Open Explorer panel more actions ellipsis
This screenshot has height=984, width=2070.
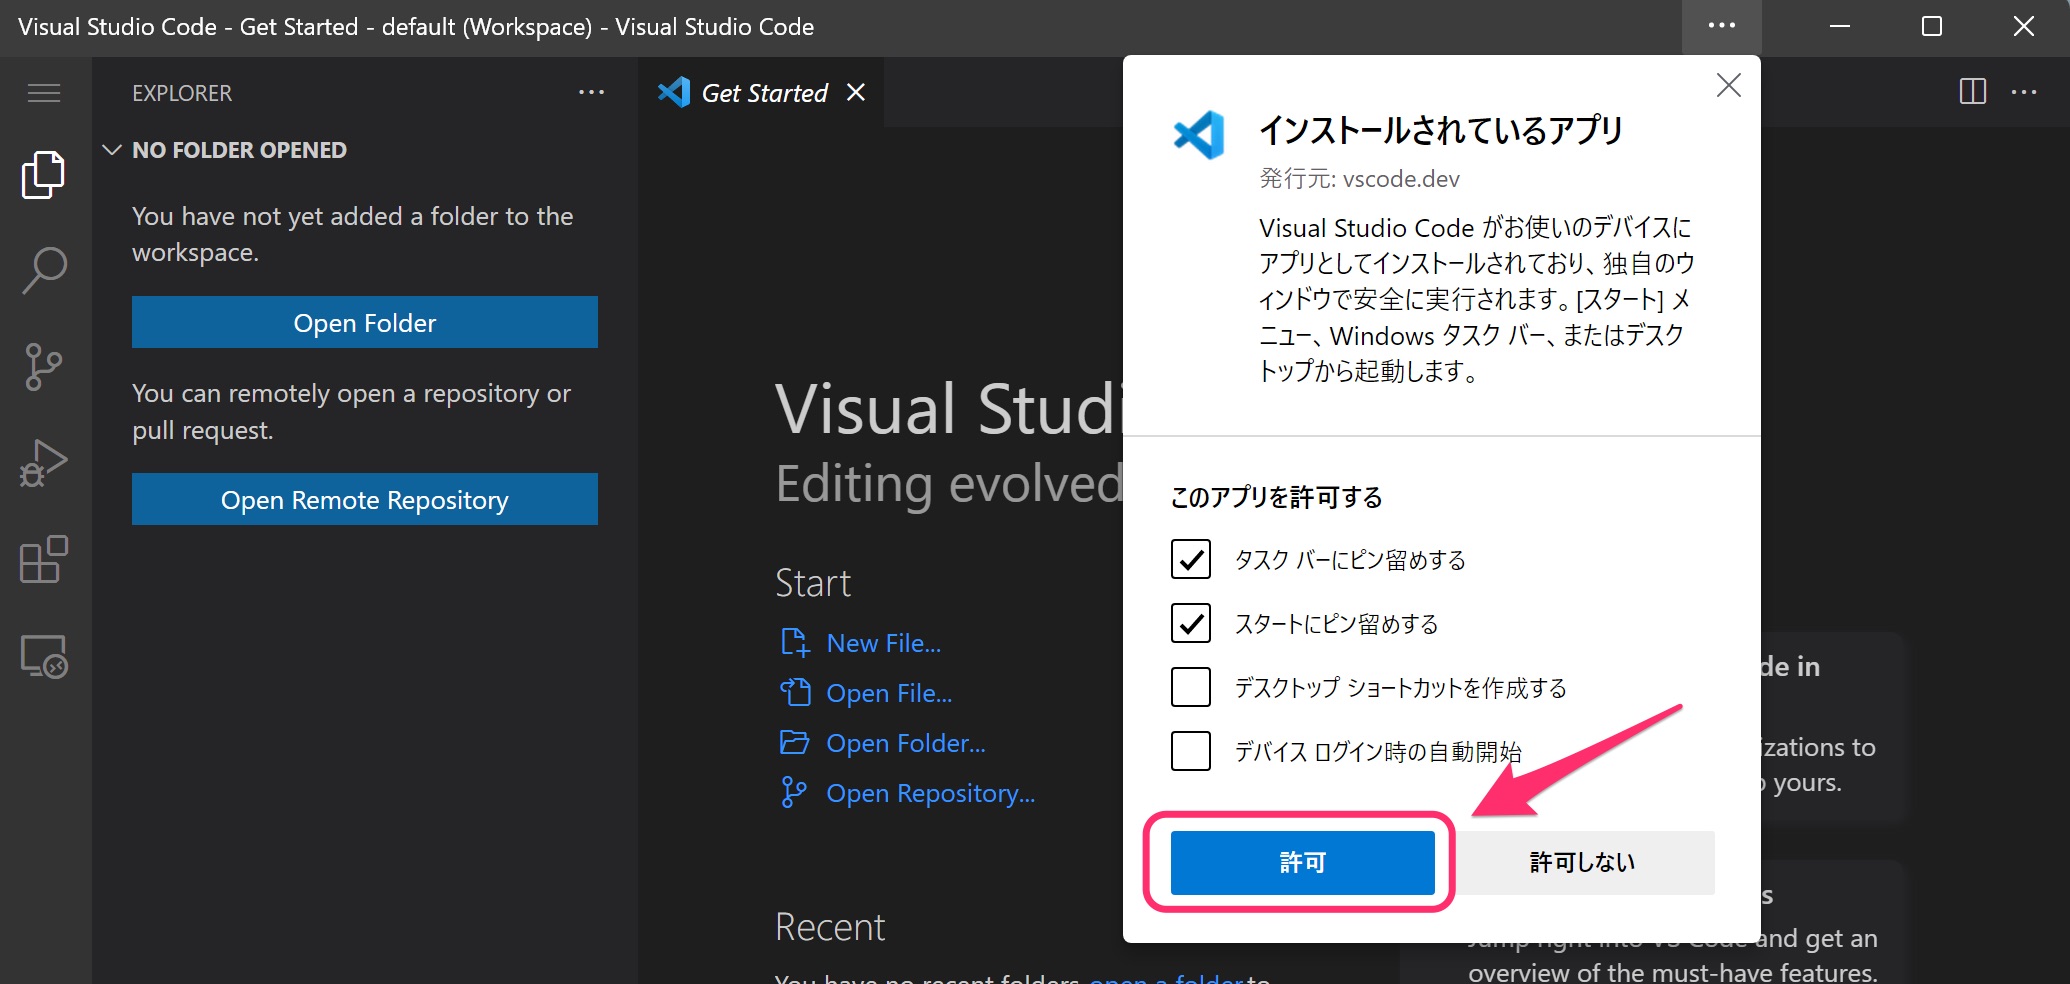click(x=591, y=92)
